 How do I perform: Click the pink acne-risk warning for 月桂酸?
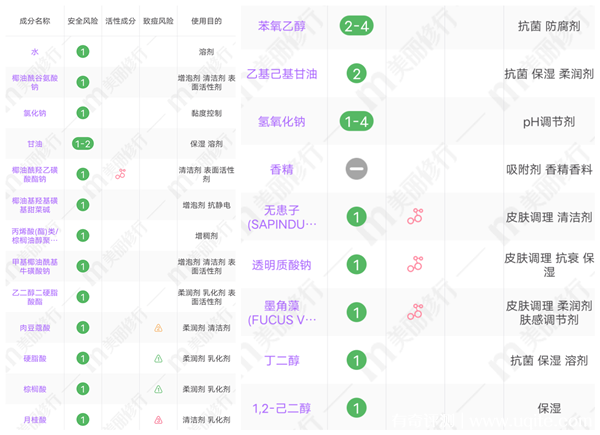[158, 420]
